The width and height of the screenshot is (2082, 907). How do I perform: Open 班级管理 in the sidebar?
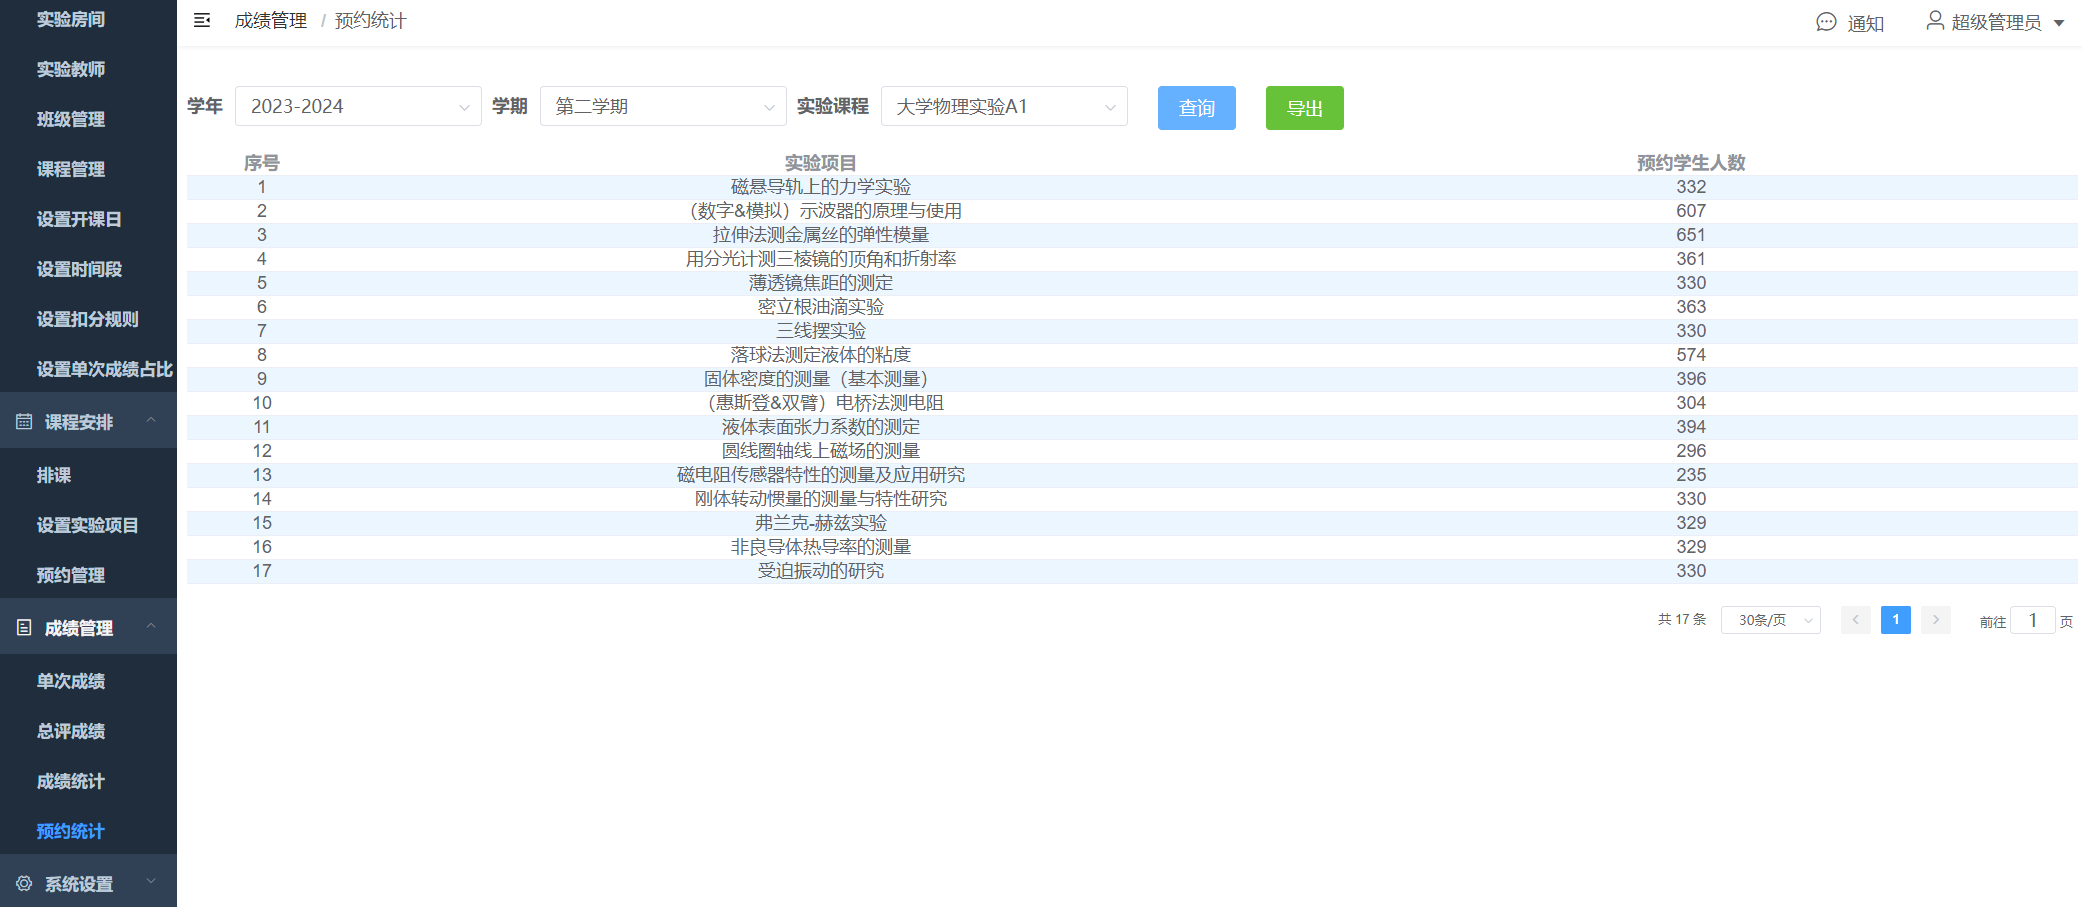[71, 119]
